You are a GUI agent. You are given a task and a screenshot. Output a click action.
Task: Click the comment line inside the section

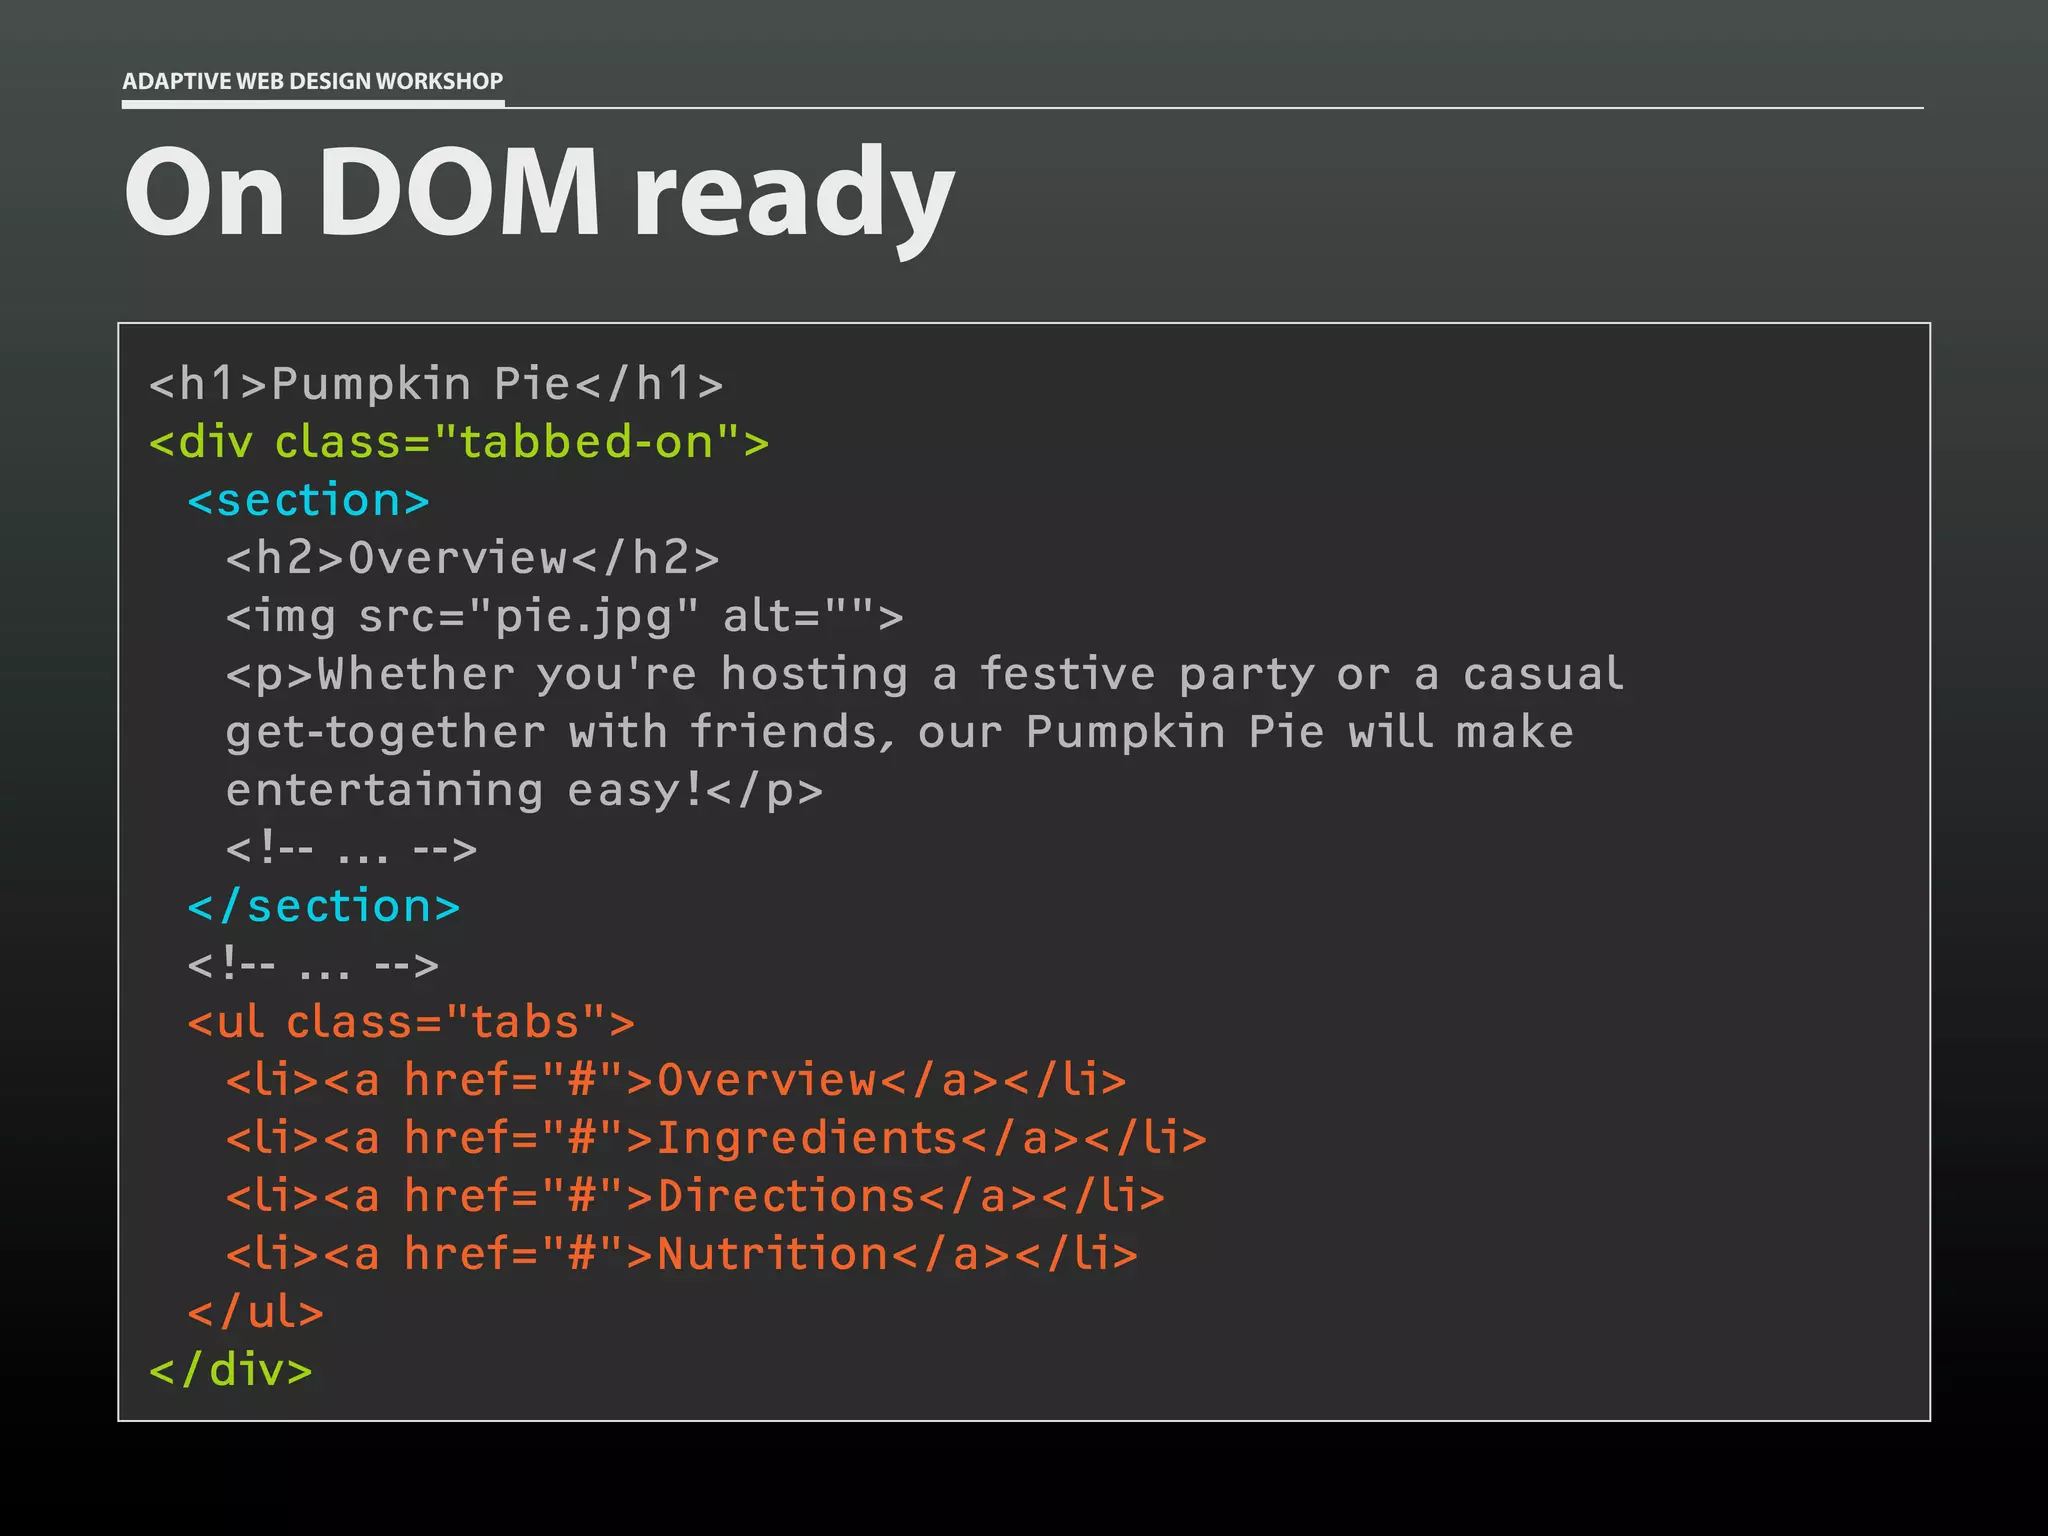tap(352, 849)
